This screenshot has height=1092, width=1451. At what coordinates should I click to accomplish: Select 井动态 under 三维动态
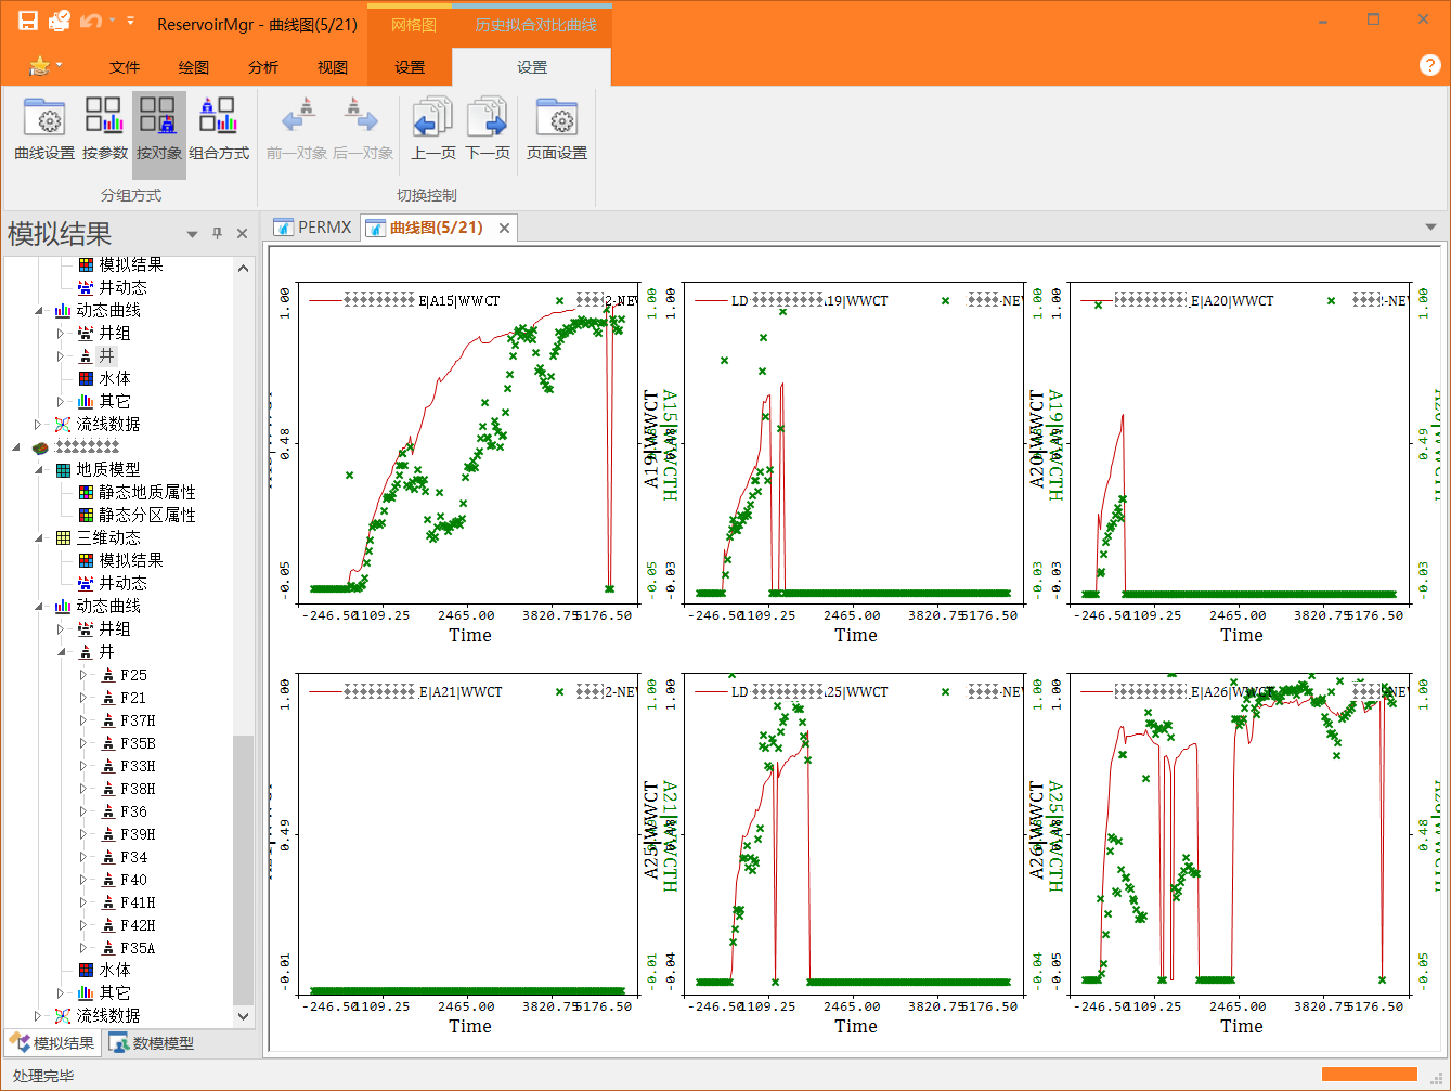point(122,583)
